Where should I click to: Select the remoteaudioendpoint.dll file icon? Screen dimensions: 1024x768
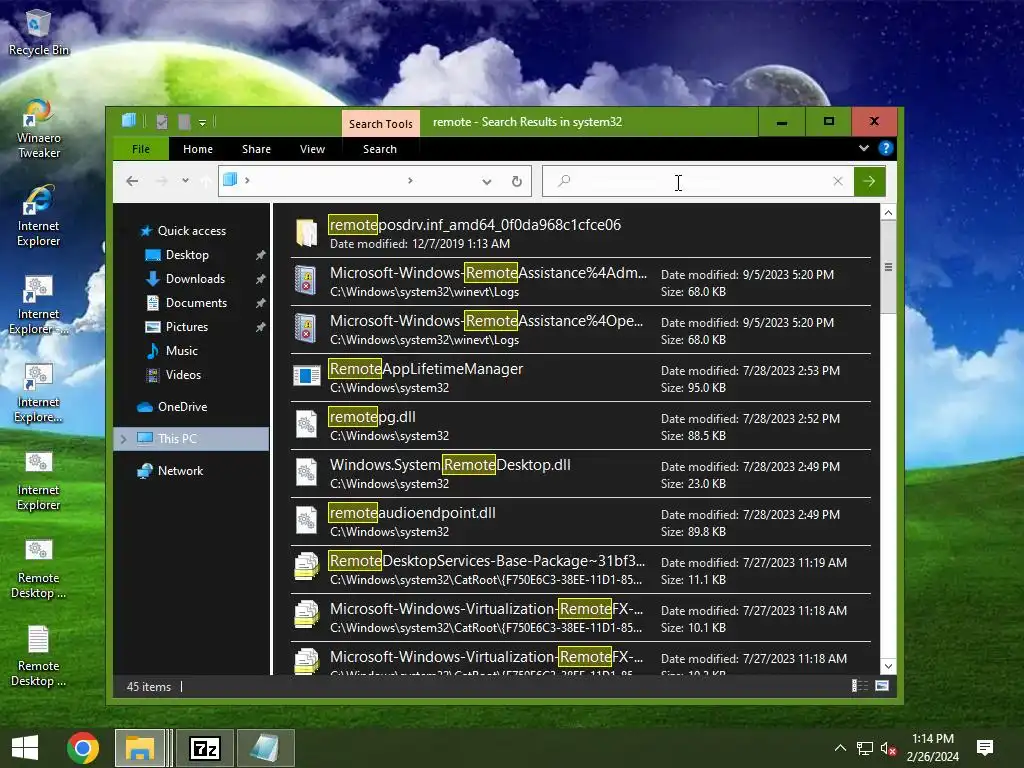click(x=306, y=520)
